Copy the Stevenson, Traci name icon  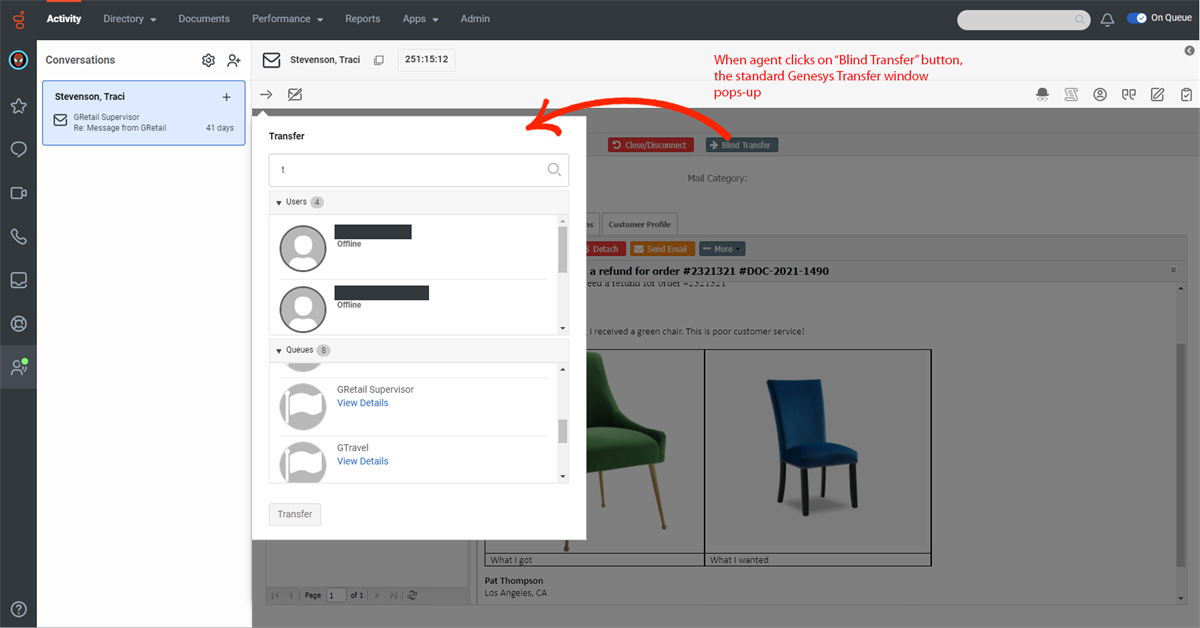tap(378, 60)
